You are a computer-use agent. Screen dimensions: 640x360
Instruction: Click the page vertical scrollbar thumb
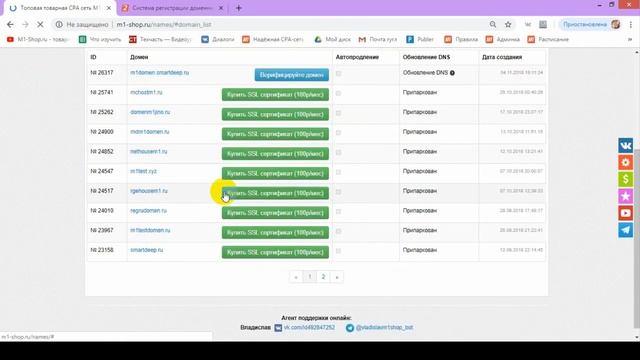click(x=636, y=239)
